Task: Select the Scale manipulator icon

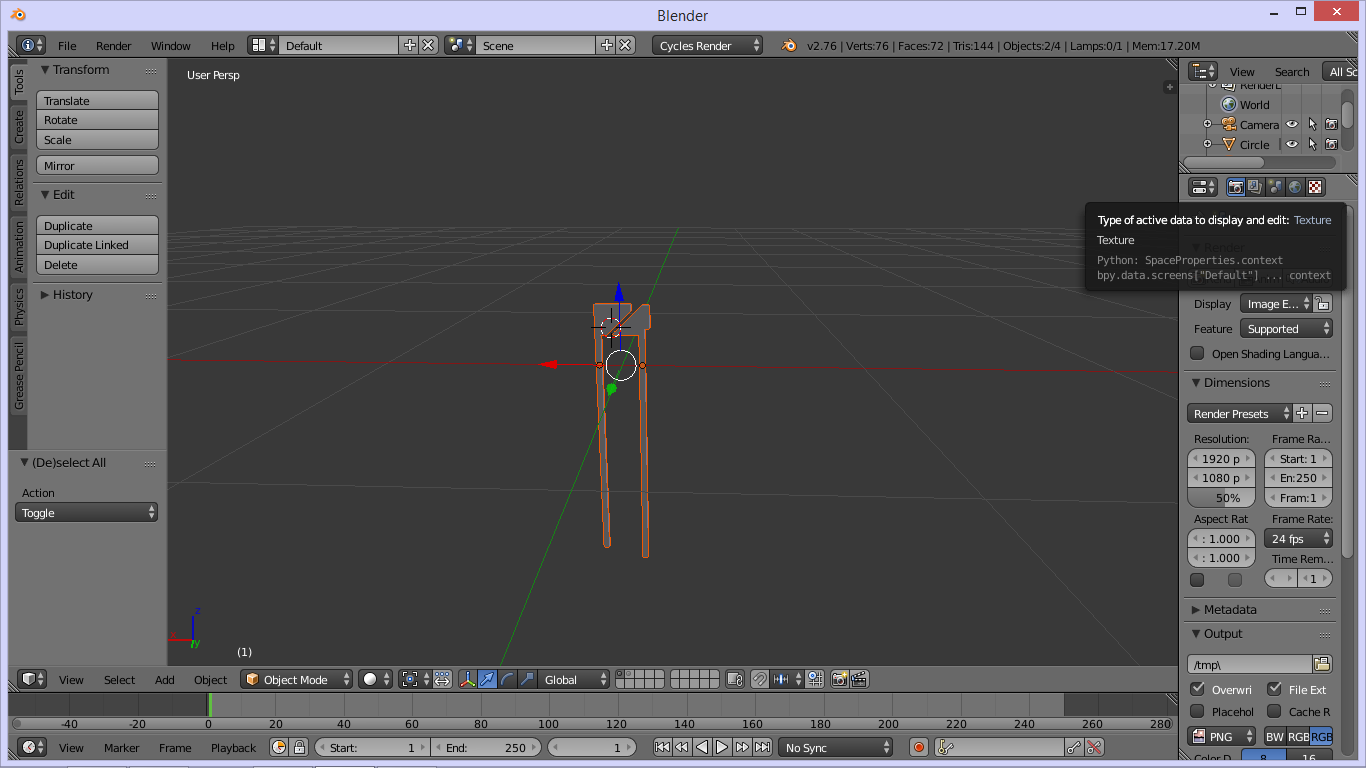Action: click(x=527, y=679)
